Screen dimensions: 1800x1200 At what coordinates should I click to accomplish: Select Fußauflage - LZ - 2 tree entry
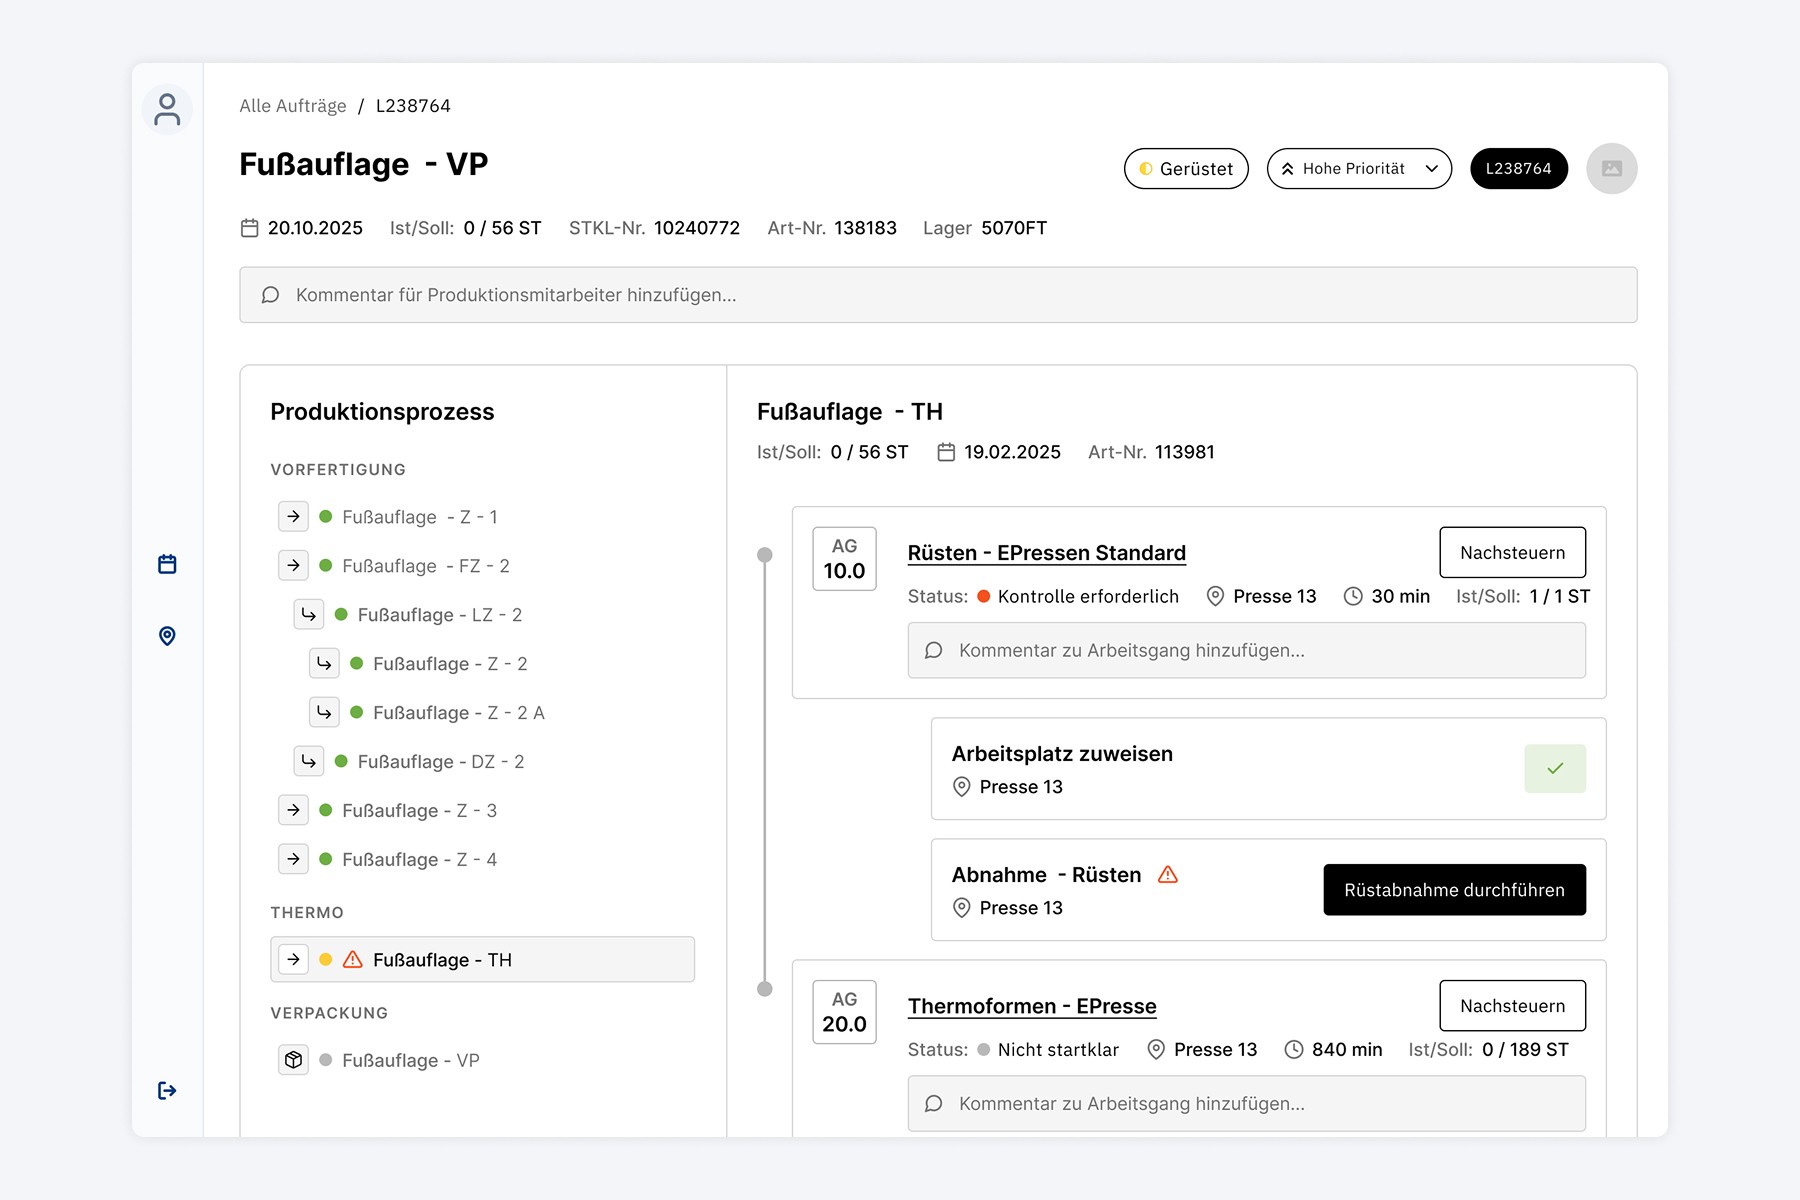(x=440, y=615)
